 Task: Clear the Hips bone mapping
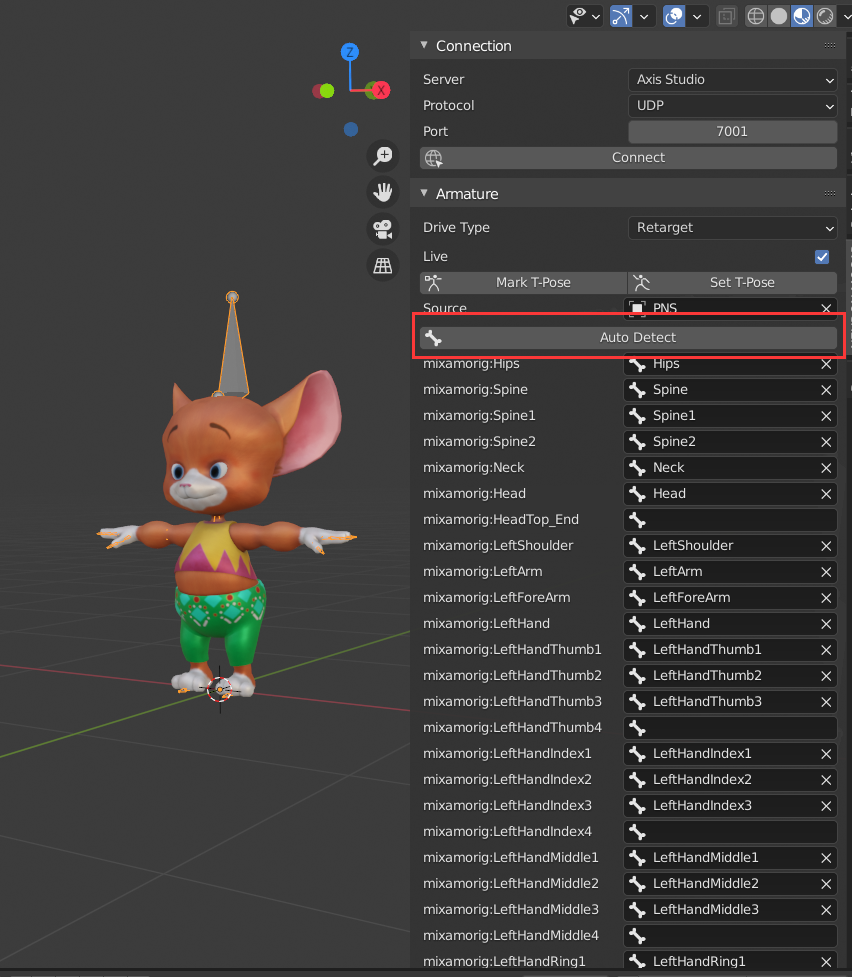point(826,365)
